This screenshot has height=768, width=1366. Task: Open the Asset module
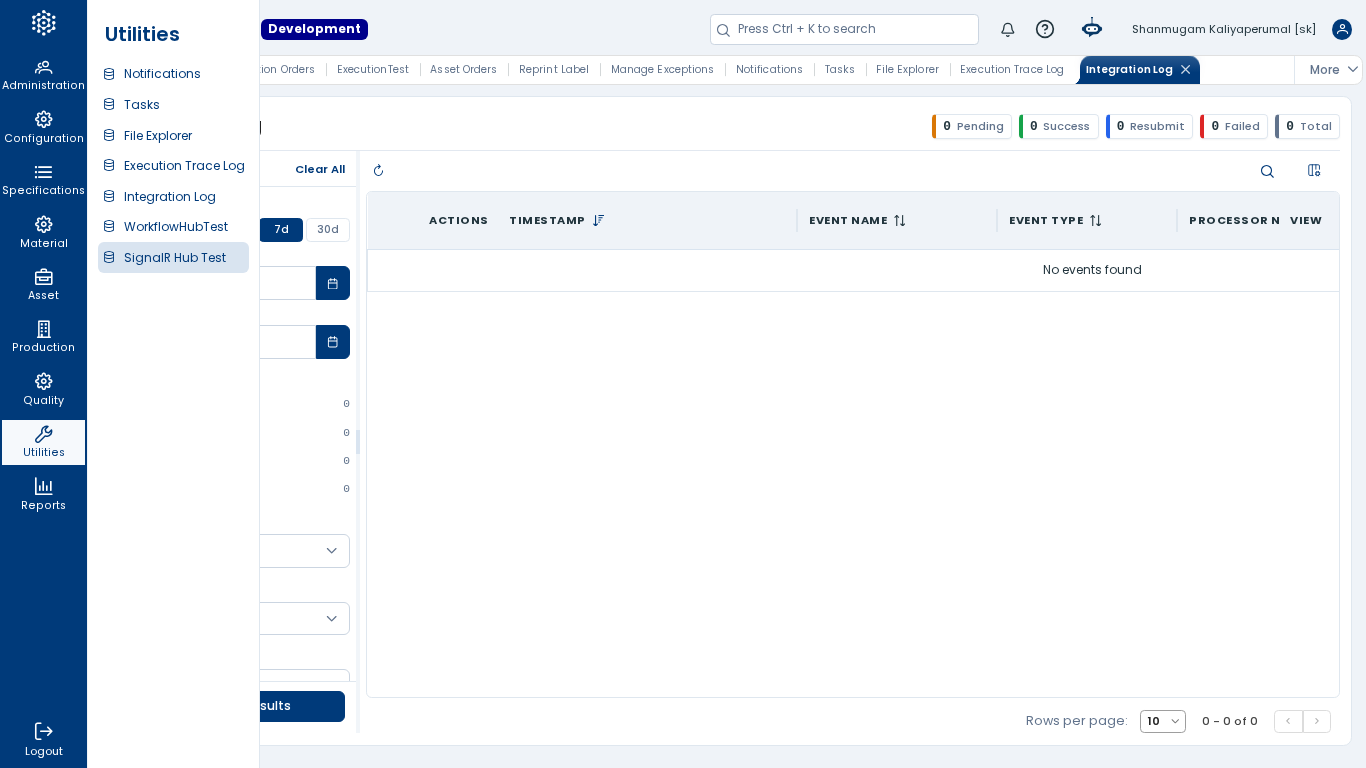(43, 285)
